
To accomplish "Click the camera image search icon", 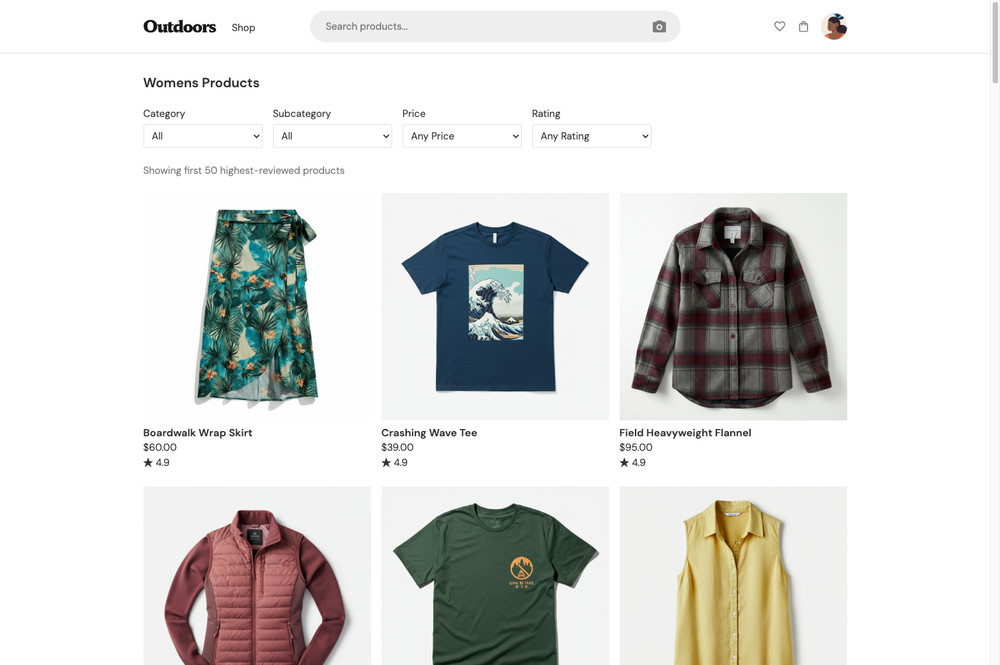I will 659,27.
